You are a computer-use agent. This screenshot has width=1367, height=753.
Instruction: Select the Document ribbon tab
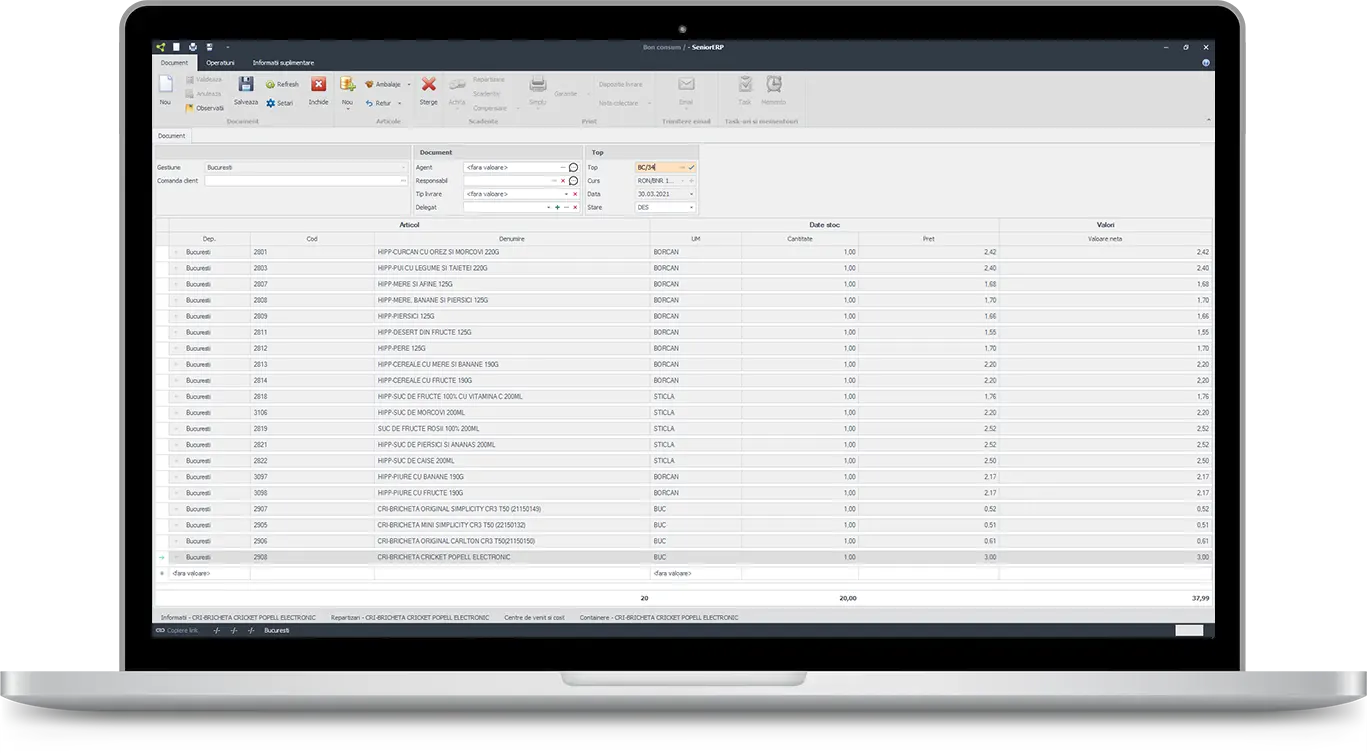(x=174, y=63)
